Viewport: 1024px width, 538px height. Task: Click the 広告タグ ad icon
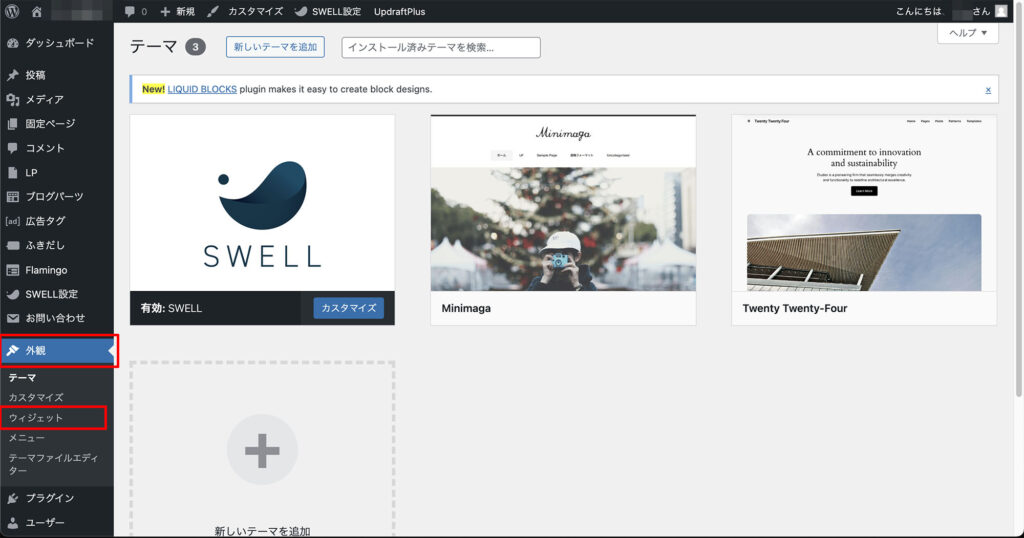point(12,221)
